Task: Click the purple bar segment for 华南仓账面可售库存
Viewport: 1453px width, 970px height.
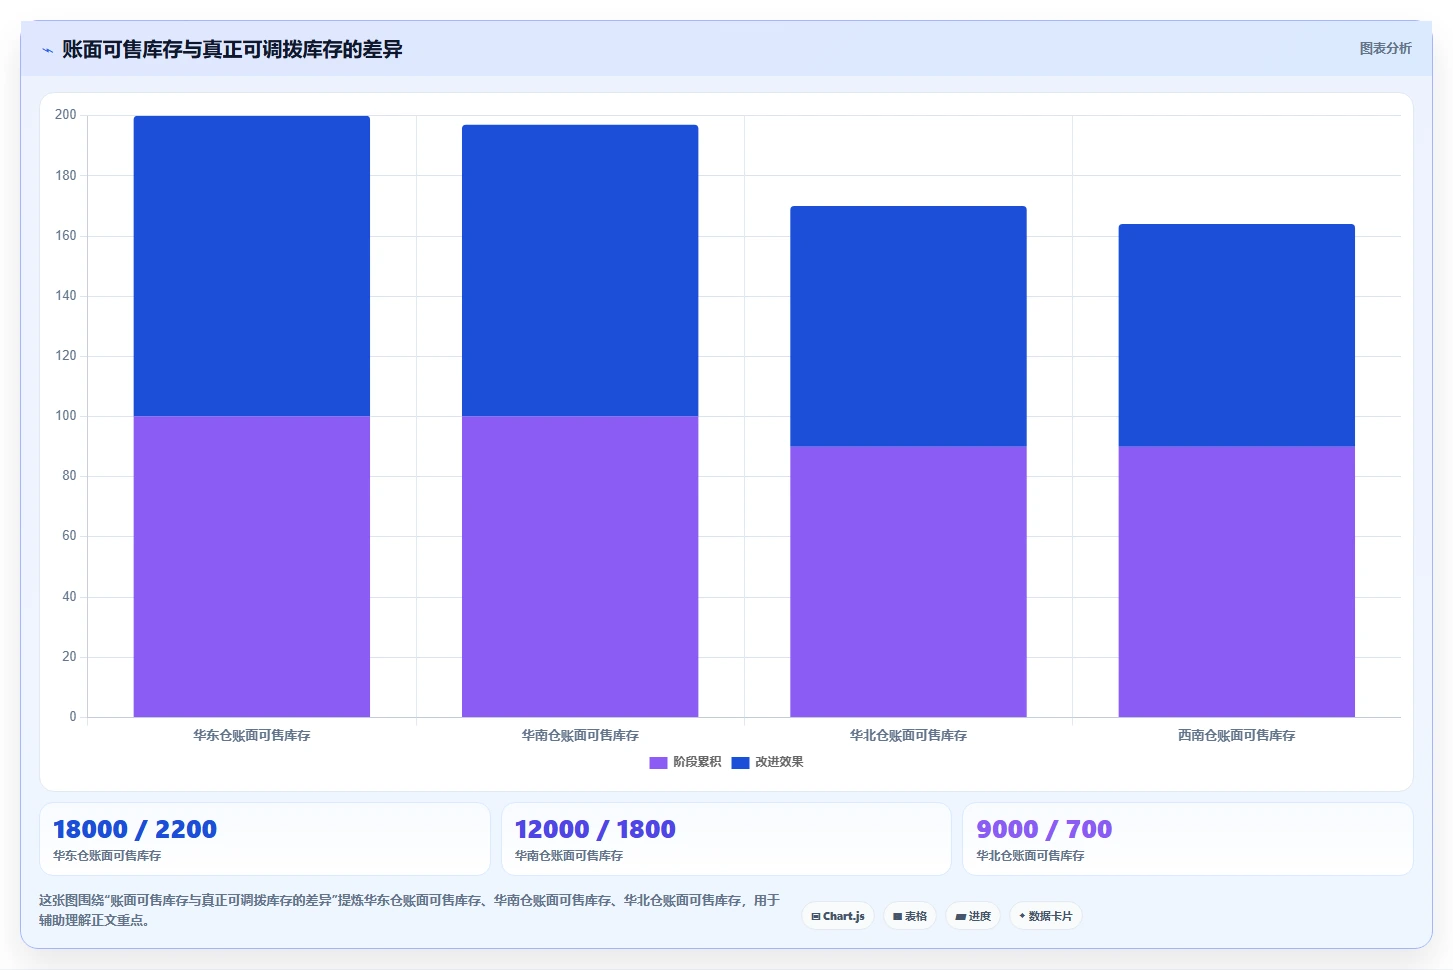Action: click(x=580, y=566)
